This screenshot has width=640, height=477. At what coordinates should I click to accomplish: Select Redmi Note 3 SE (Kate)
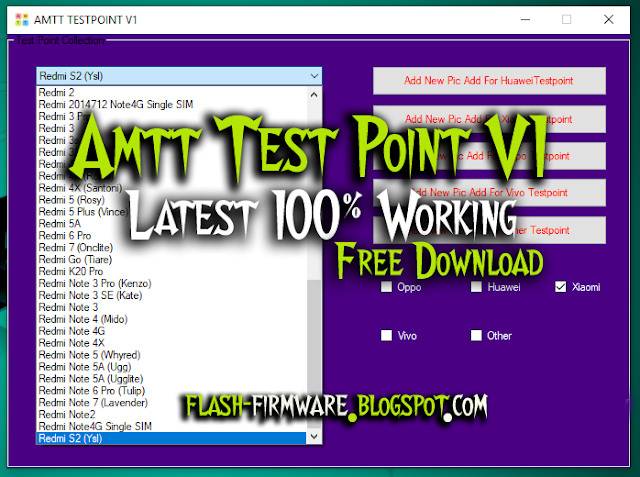[x=171, y=295]
